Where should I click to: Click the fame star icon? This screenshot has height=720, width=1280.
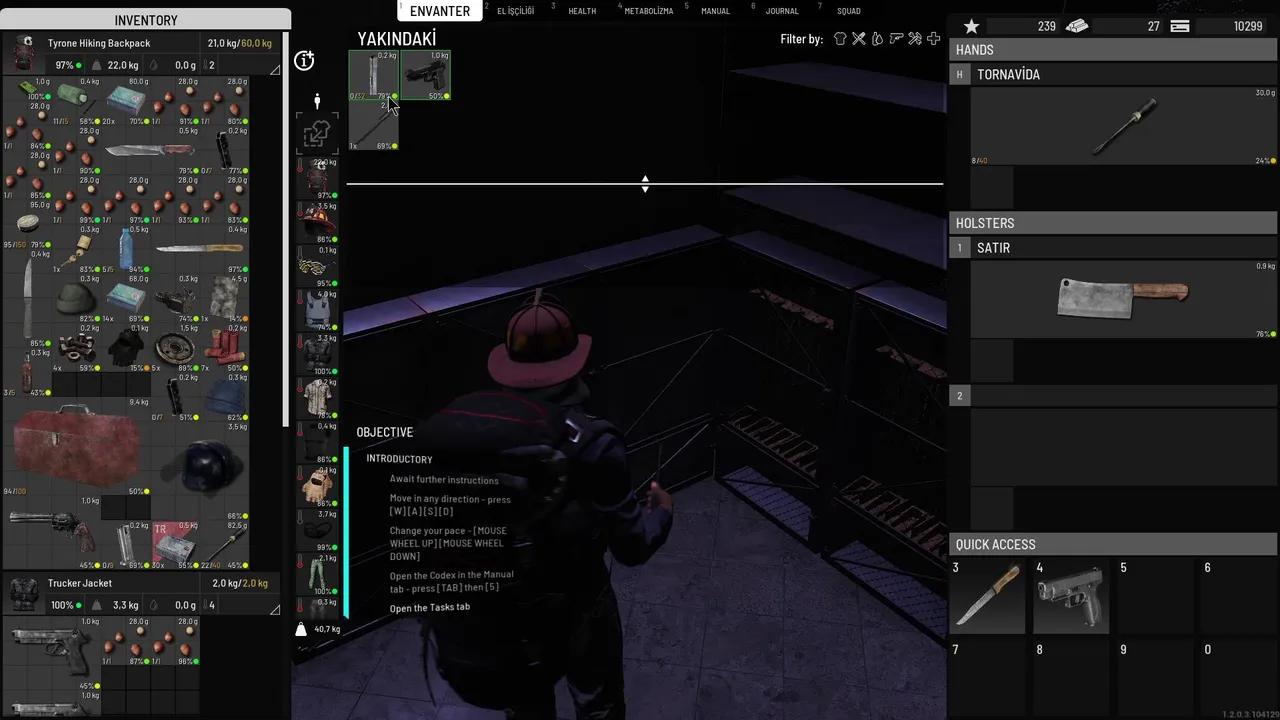tap(971, 26)
